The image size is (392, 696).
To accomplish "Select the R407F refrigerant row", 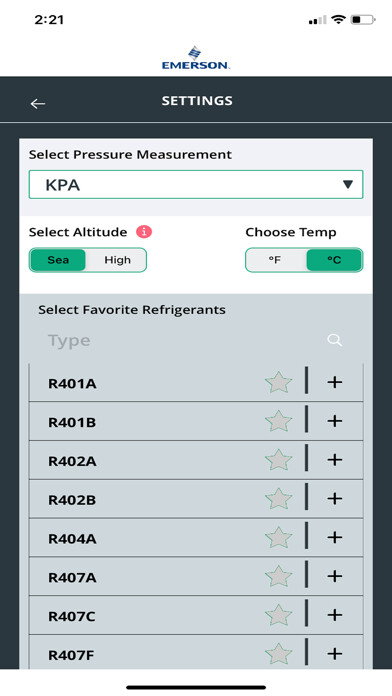I will pos(196,653).
